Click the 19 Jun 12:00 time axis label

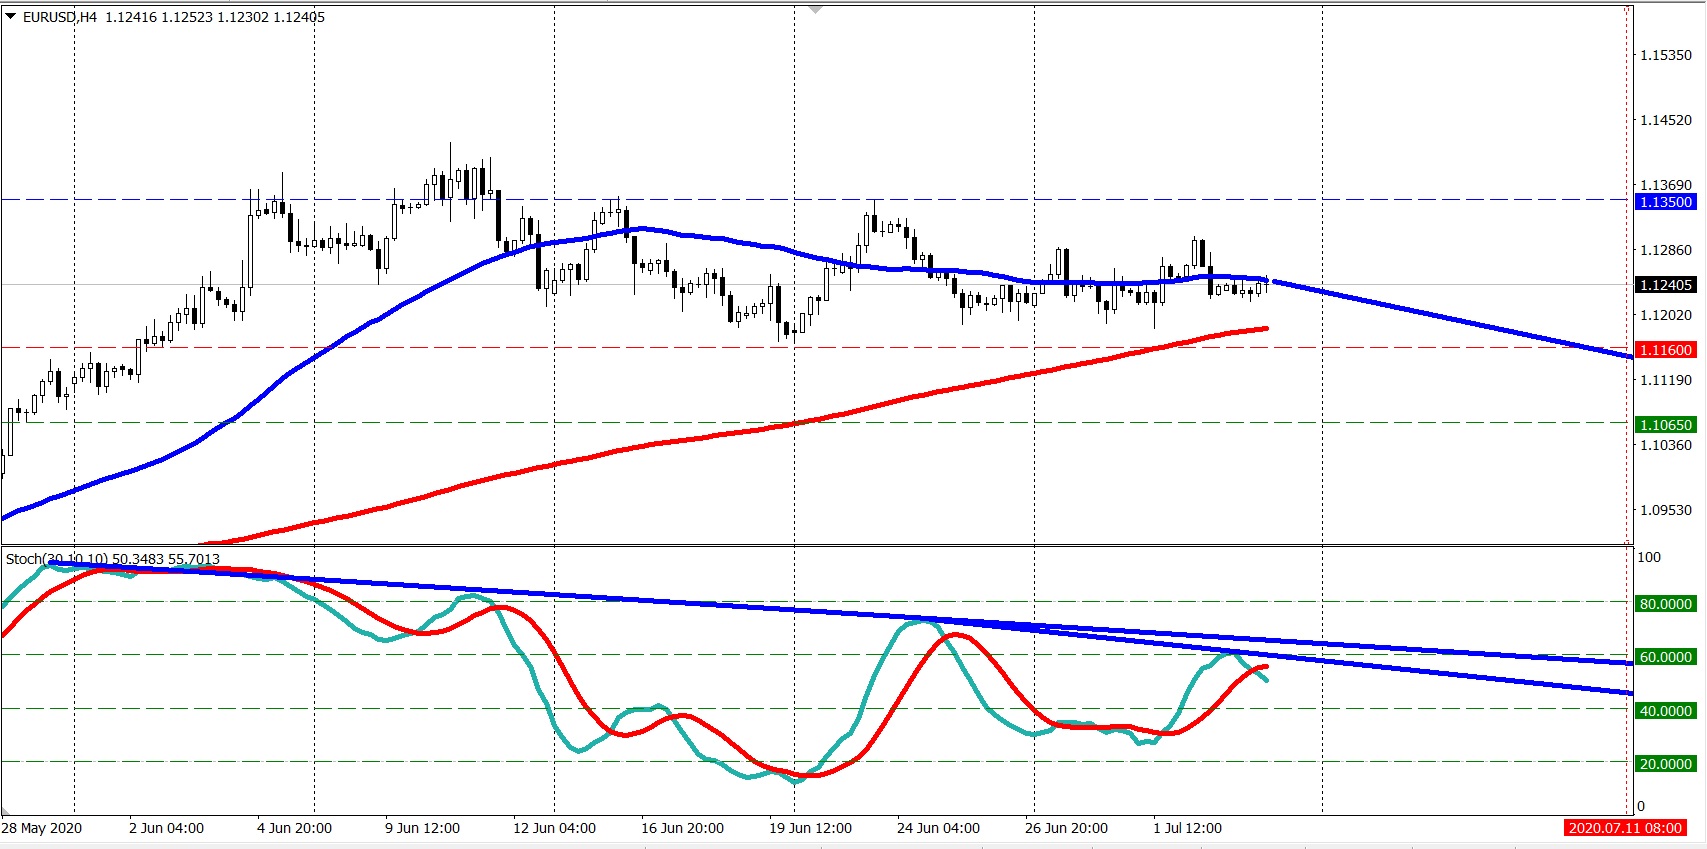(810, 828)
